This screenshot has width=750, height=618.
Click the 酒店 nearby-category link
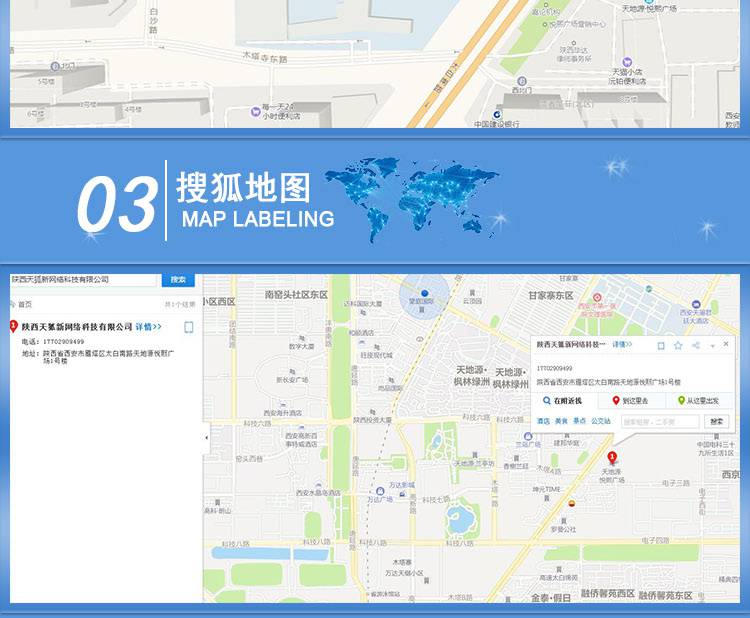click(543, 421)
